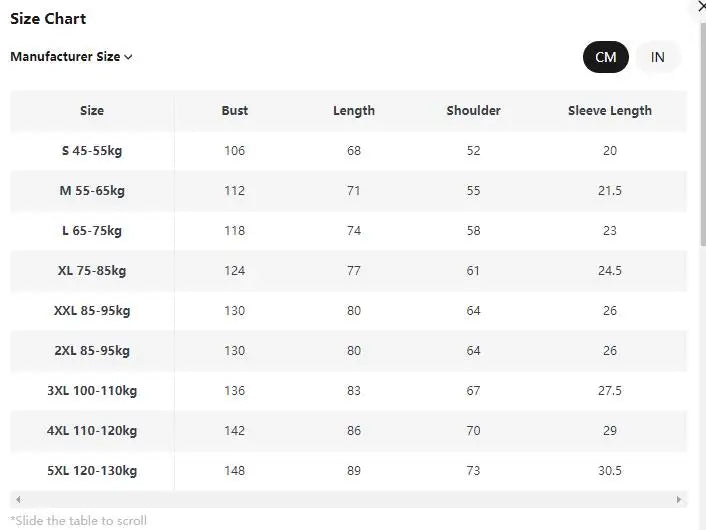This screenshot has width=706, height=530.
Task: Click the horizontal table scrollbar track
Action: pyautogui.click(x=348, y=499)
